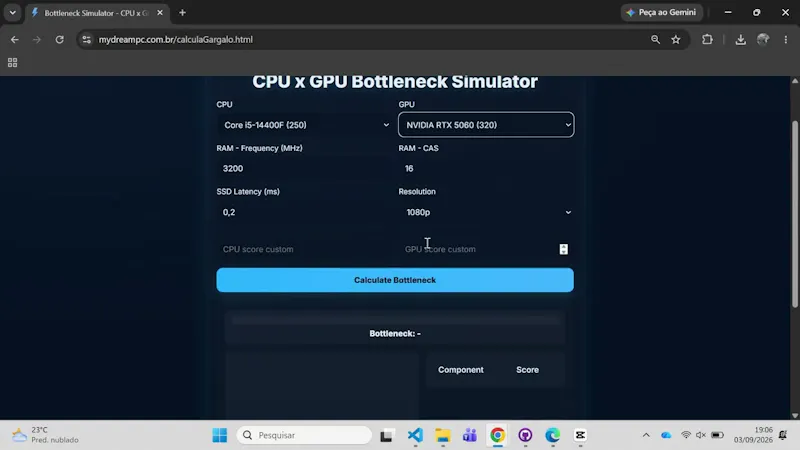The height and width of the screenshot is (450, 800).
Task: View site information icon in address bar
Action: pos(87,39)
